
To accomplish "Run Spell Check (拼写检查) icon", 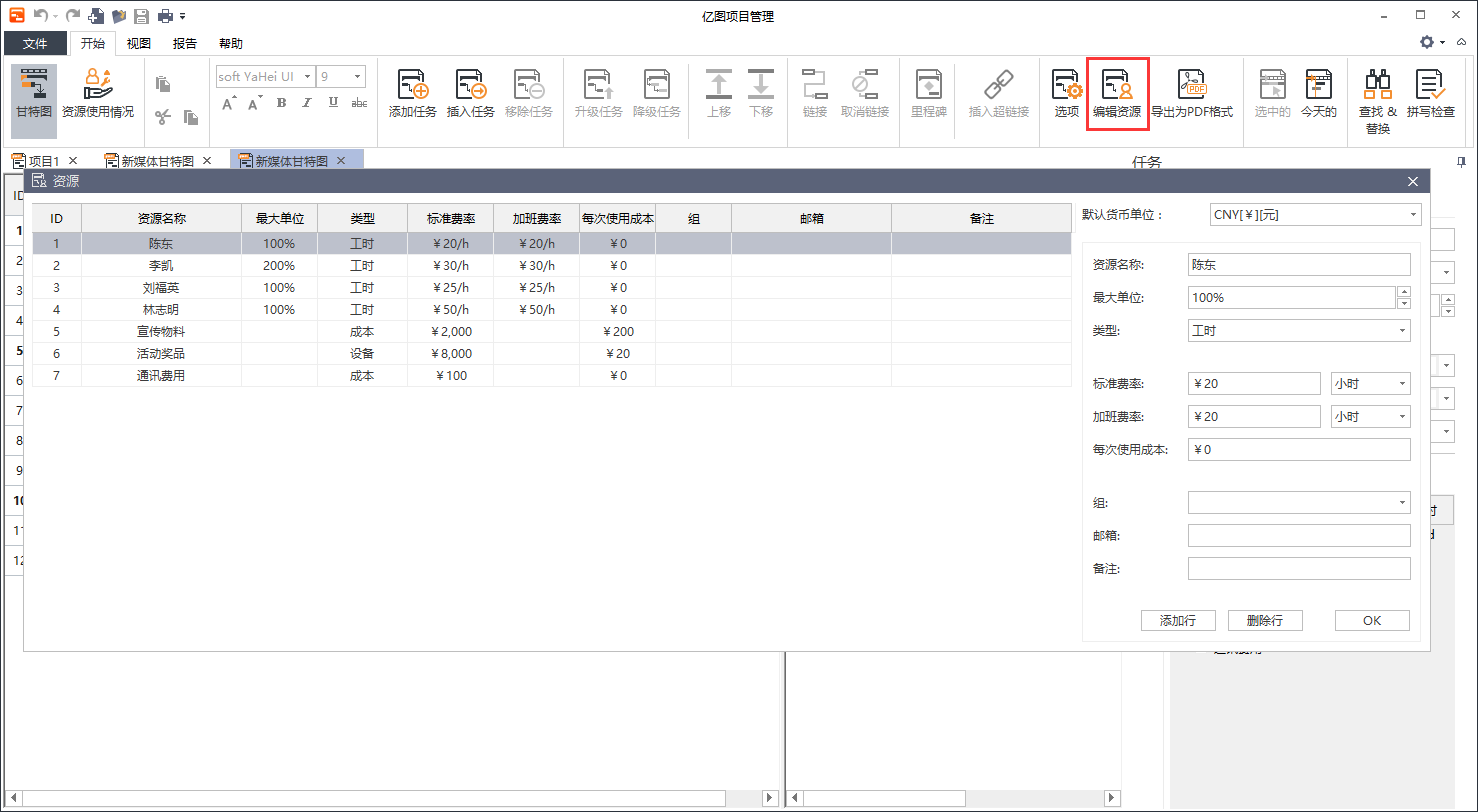I will pyautogui.click(x=1430, y=94).
